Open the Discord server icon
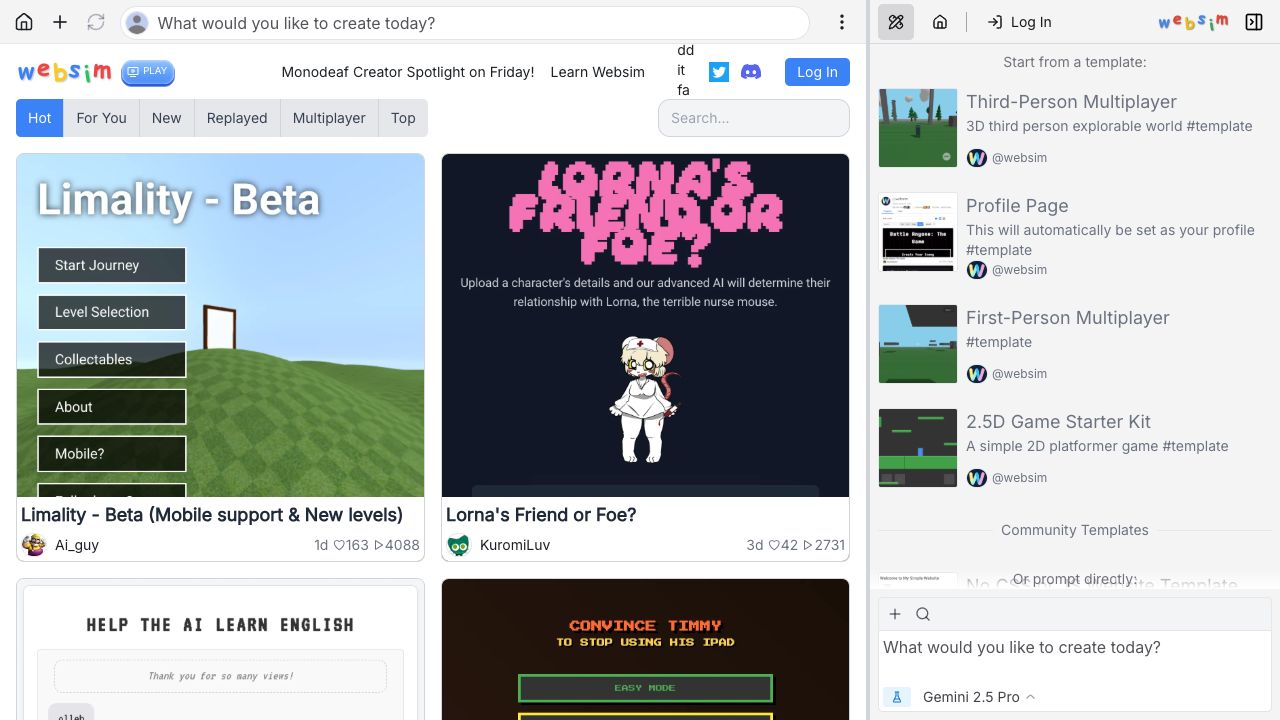The height and width of the screenshot is (720, 1280). (751, 72)
